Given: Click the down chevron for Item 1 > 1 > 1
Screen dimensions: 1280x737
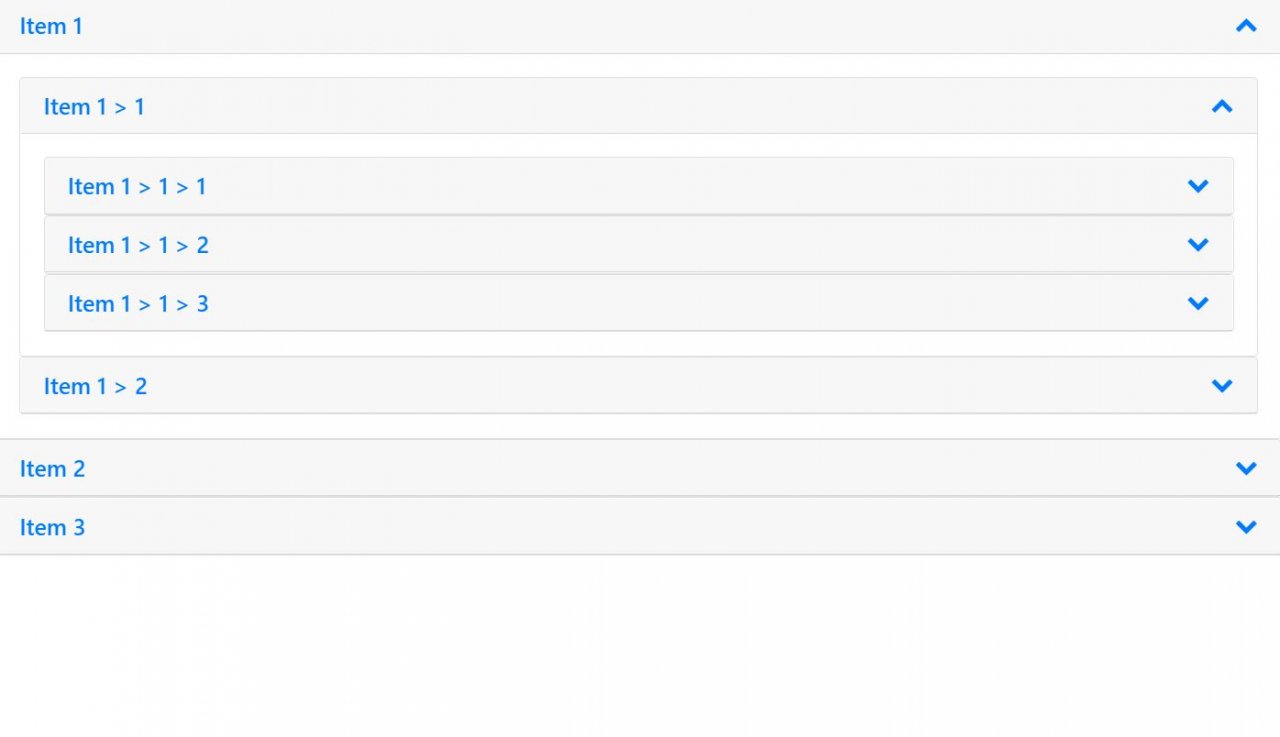Looking at the screenshot, I should [1198, 186].
